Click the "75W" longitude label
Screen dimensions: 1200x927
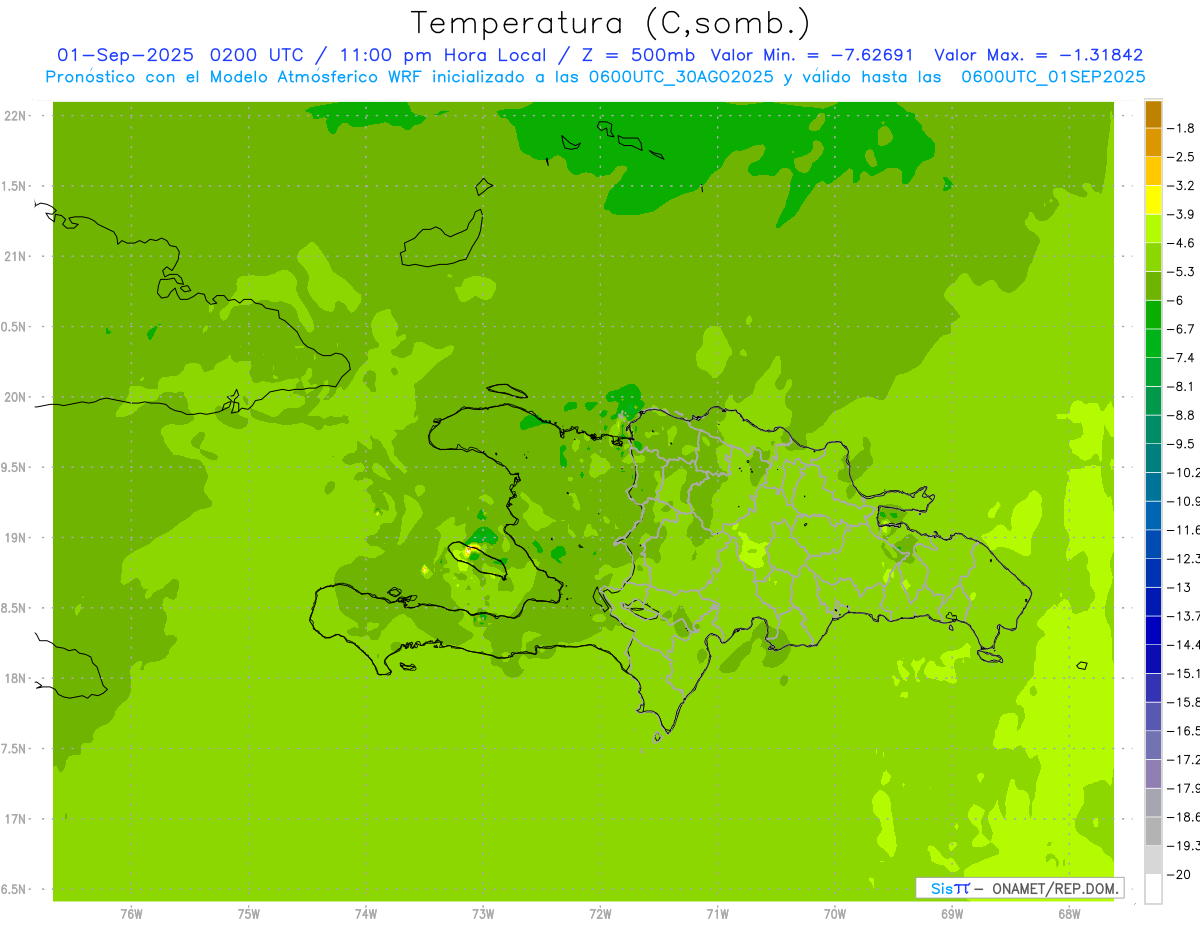249,913
